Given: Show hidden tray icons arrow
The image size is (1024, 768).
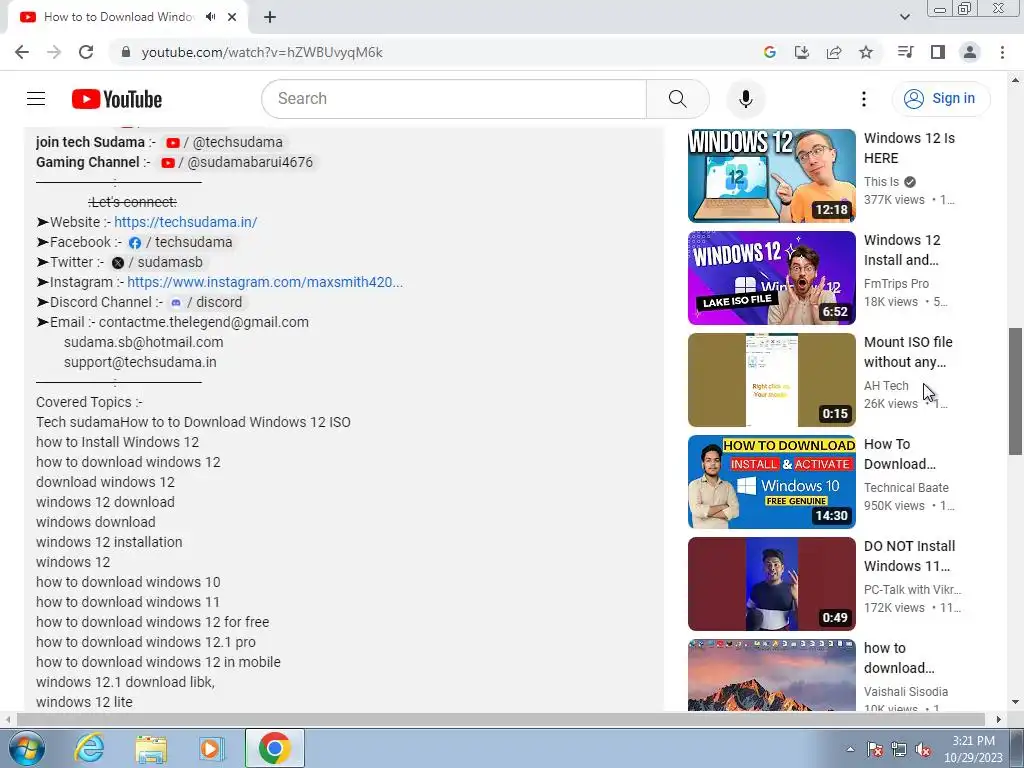Looking at the screenshot, I should point(850,749).
